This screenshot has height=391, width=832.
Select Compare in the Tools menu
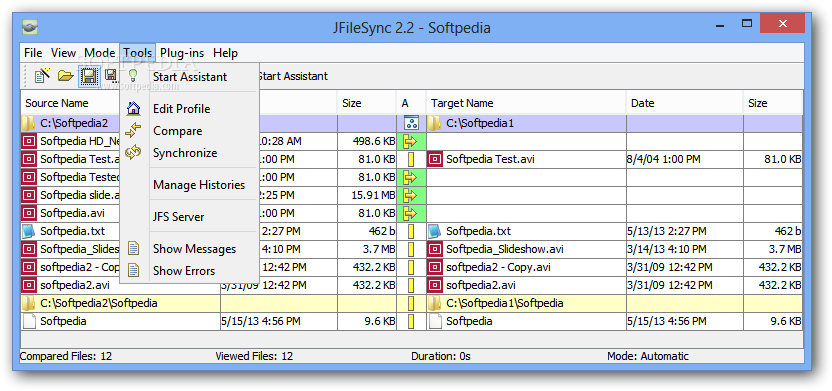tap(189, 131)
